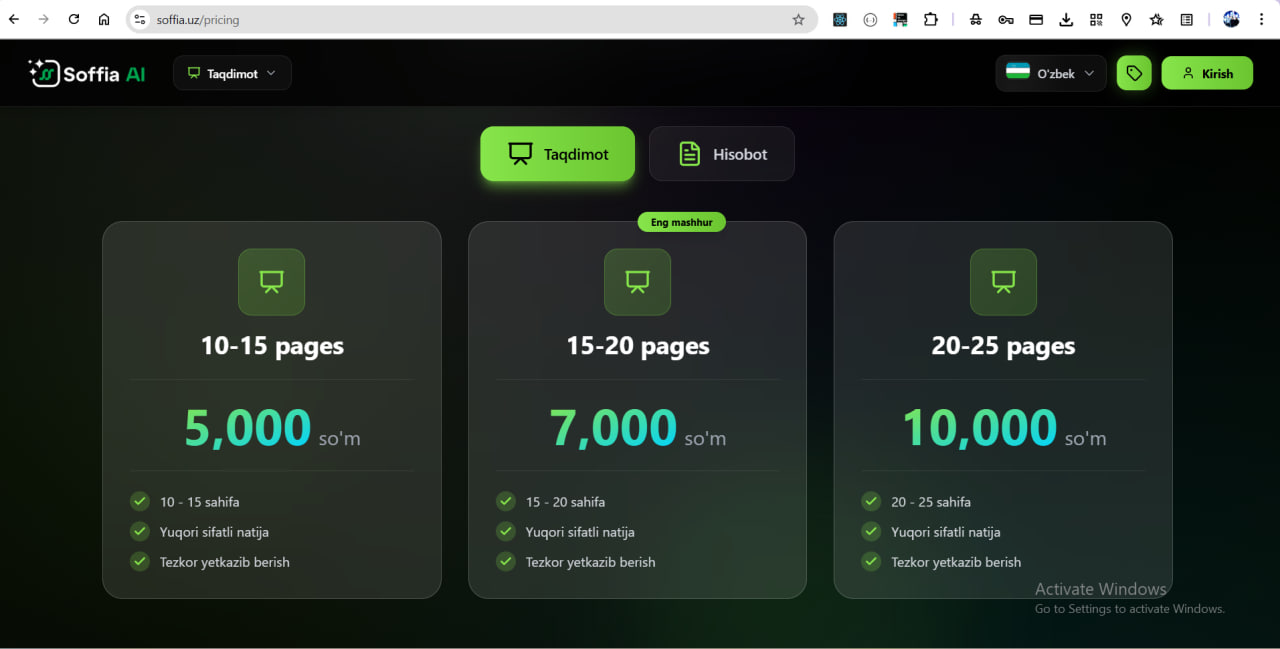The height and width of the screenshot is (649, 1280).
Task: Select the Taqdimot pricing tab
Action: [x=557, y=153]
